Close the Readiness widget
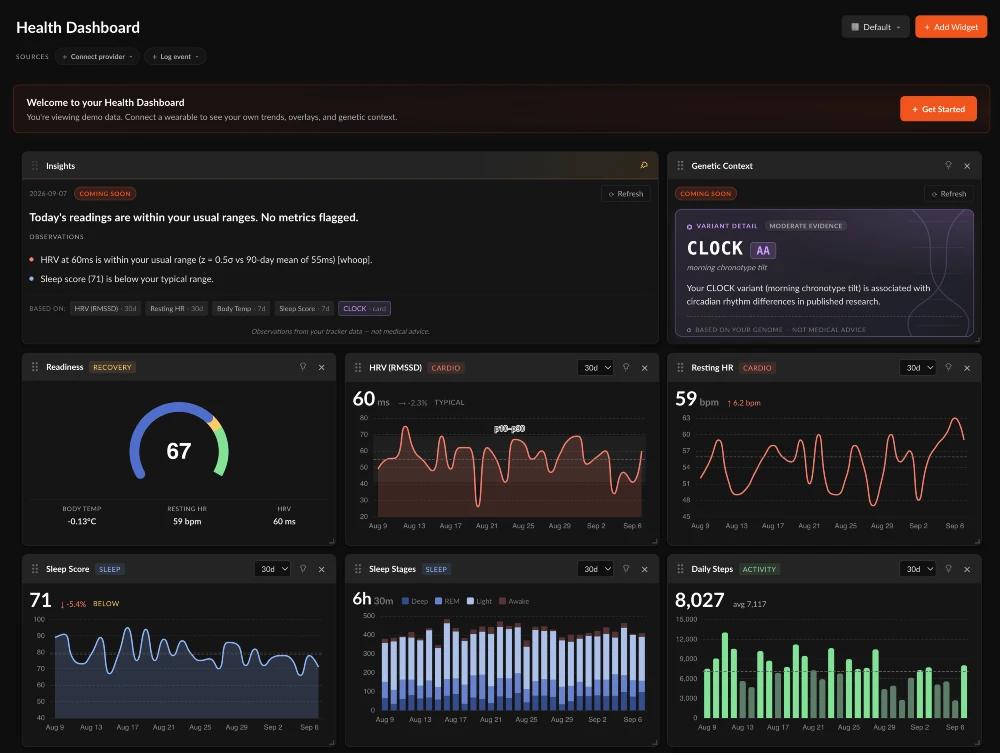The width and height of the screenshot is (1000, 753). tap(321, 367)
